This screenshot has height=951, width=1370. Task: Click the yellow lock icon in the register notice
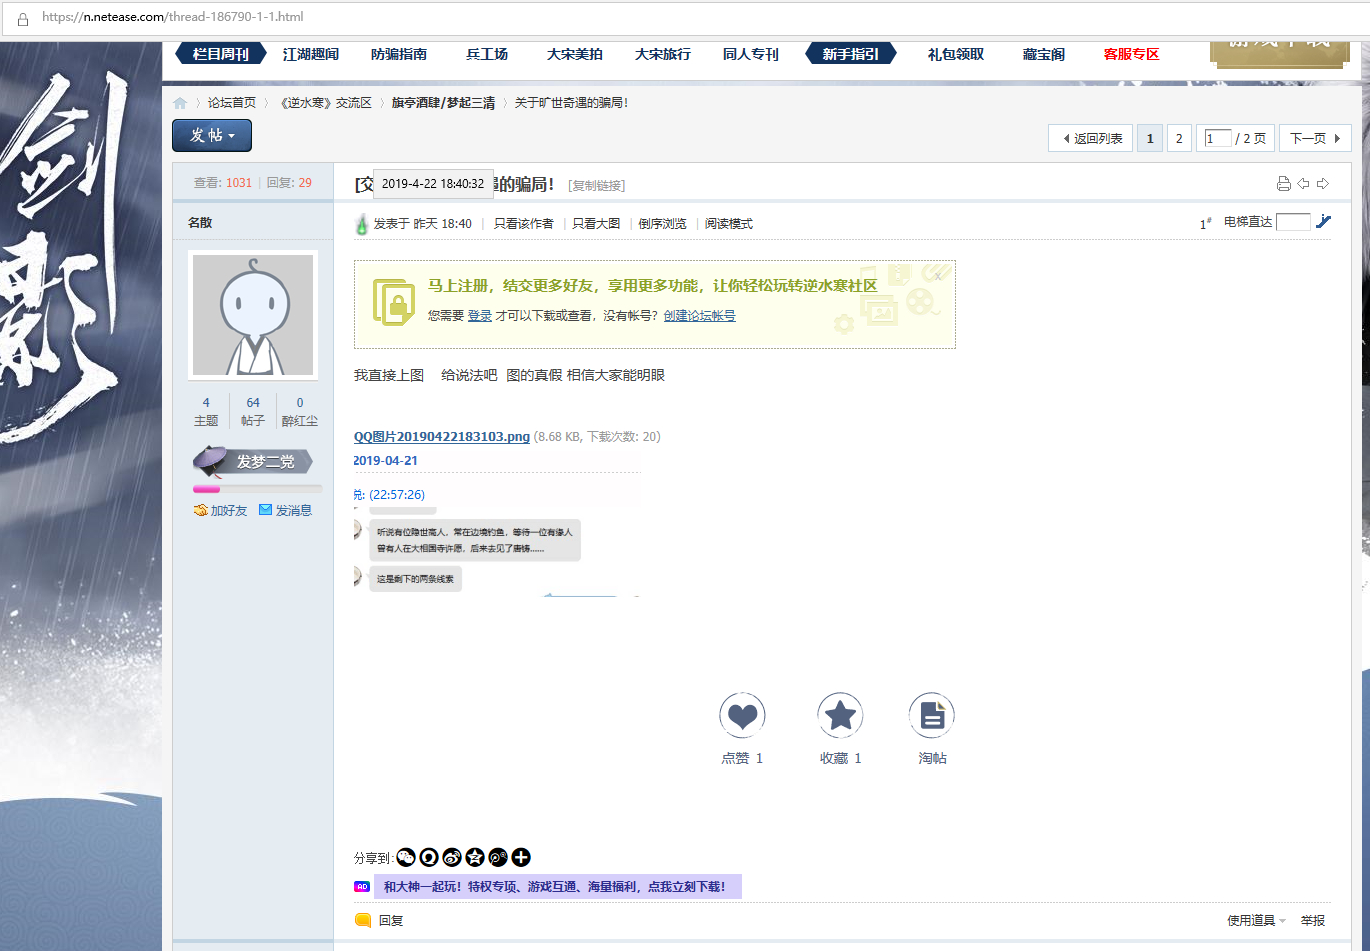(393, 302)
